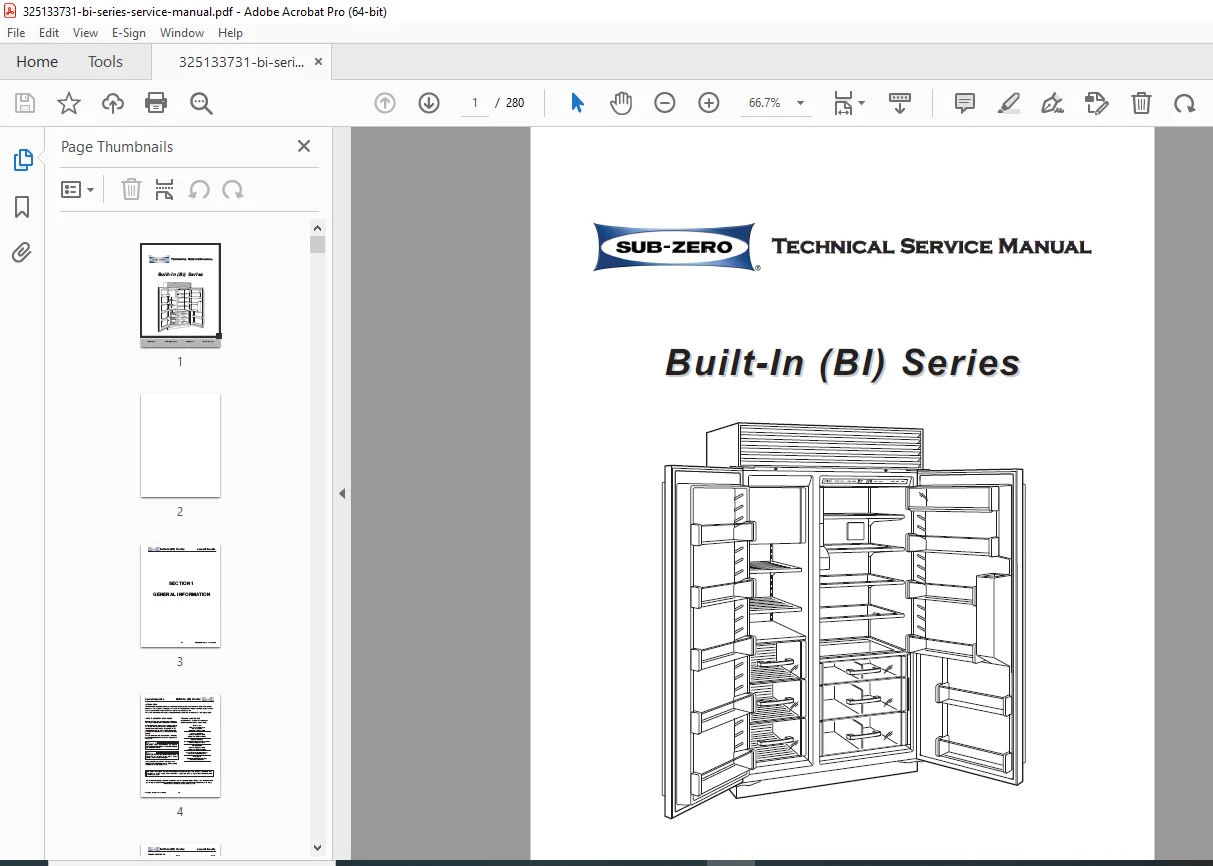Click the current page number field

pyautogui.click(x=474, y=103)
